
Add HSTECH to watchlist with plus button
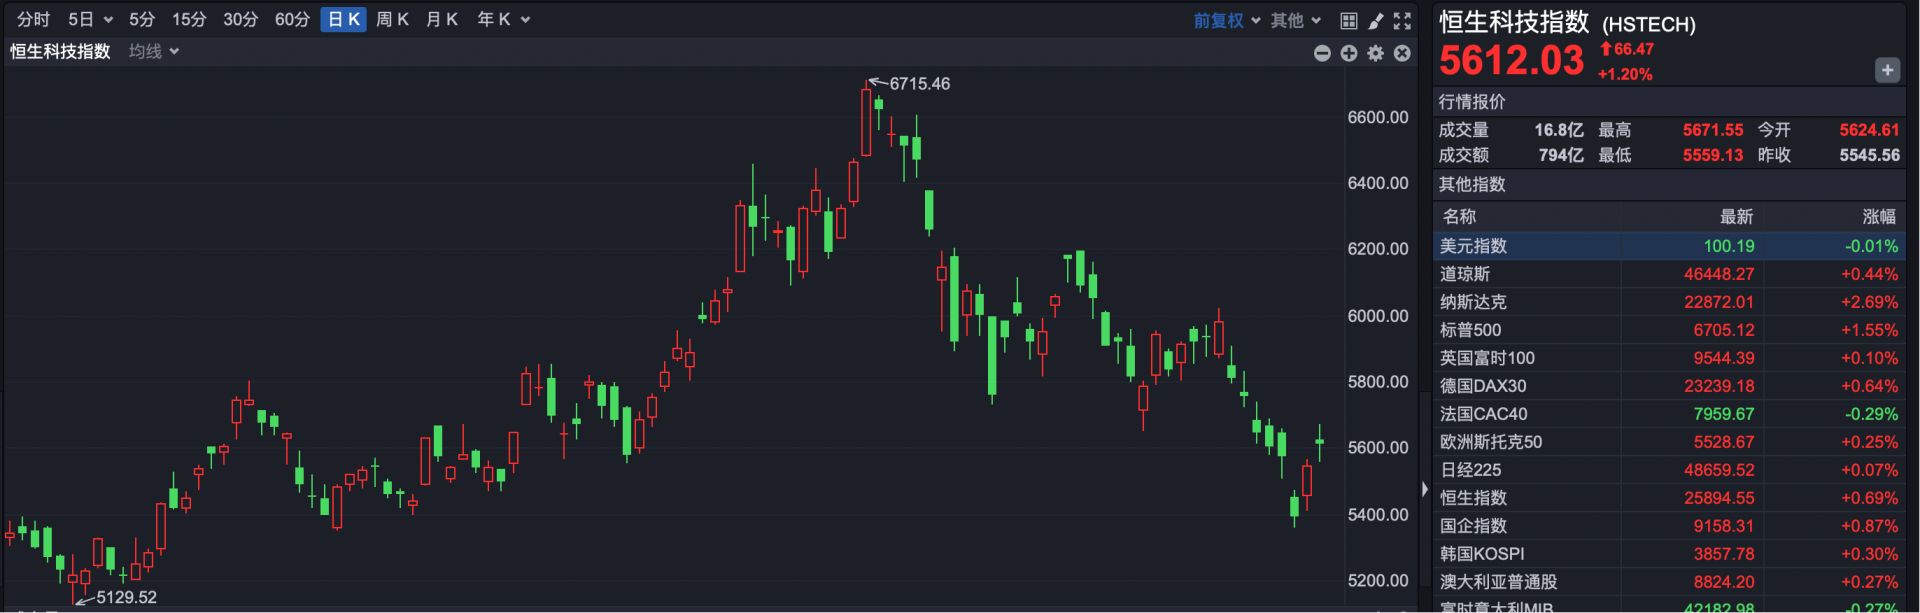click(1887, 70)
